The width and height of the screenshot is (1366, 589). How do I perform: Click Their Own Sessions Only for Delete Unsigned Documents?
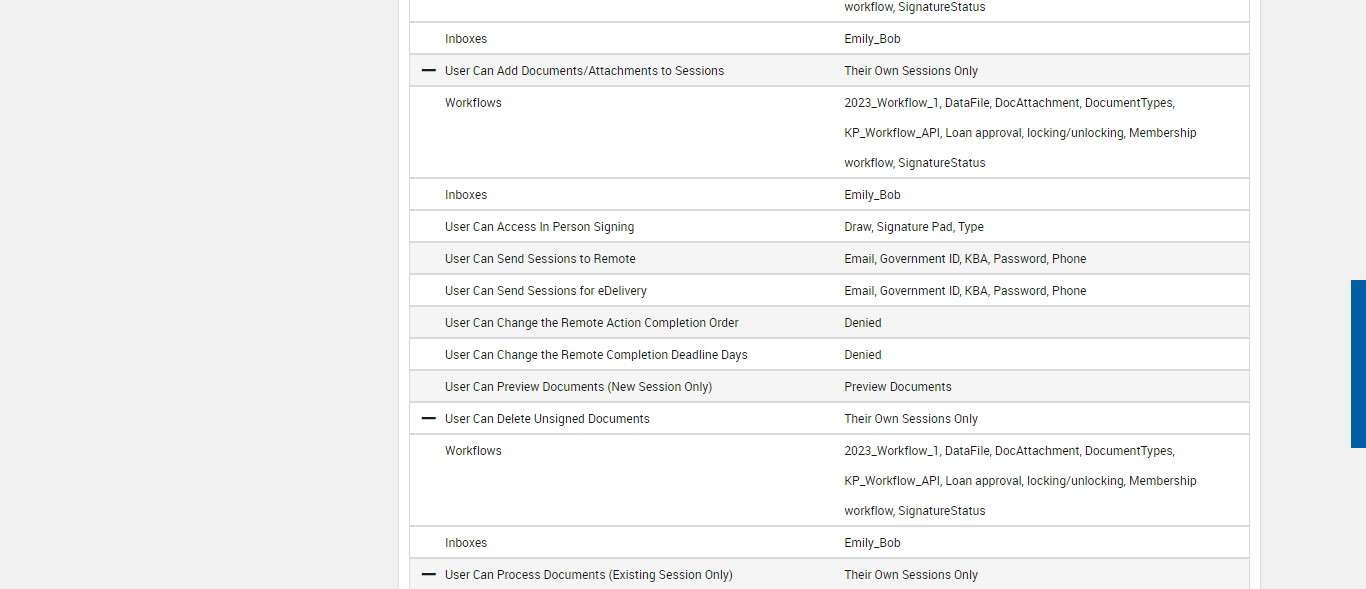pyautogui.click(x=910, y=419)
